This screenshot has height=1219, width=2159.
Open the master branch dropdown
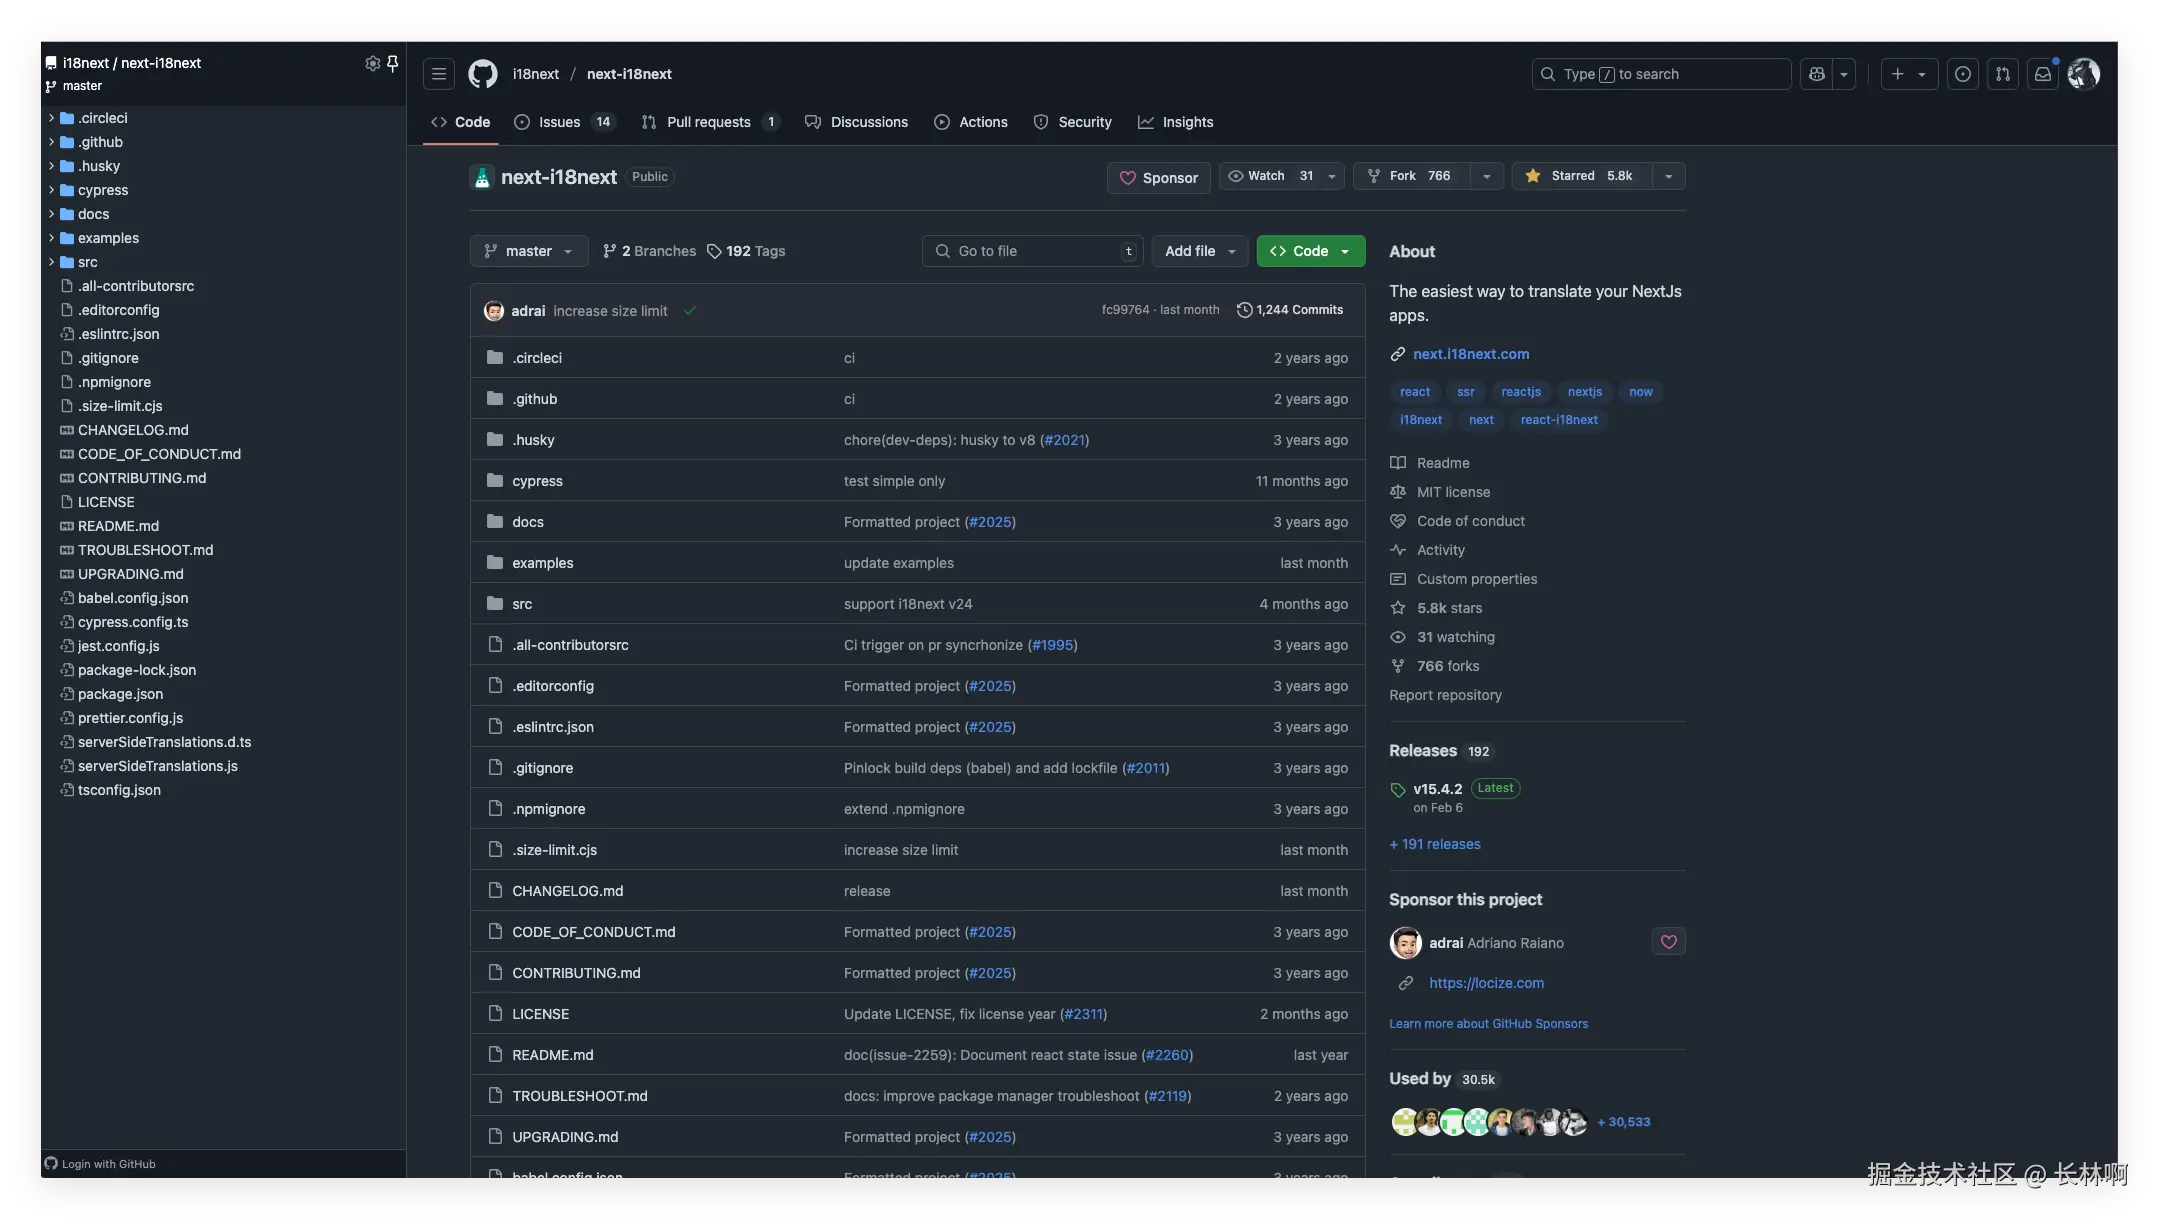coord(528,251)
